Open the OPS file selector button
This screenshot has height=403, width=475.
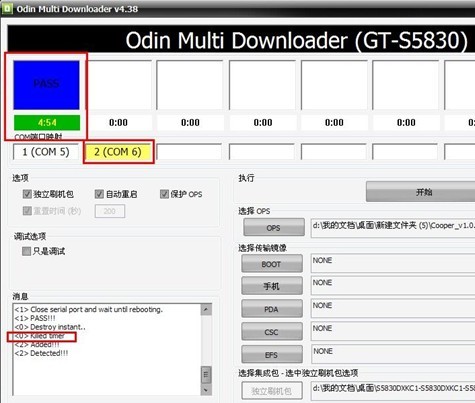pyautogui.click(x=274, y=228)
